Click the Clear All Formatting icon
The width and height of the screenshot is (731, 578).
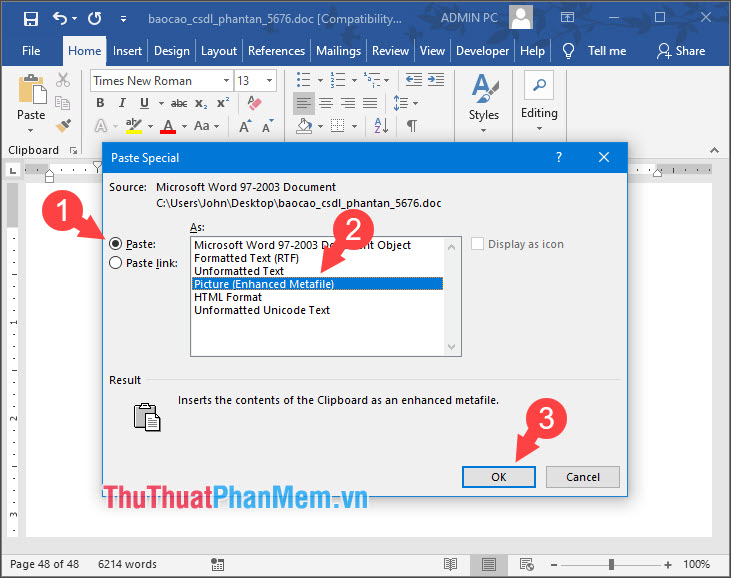[x=253, y=103]
